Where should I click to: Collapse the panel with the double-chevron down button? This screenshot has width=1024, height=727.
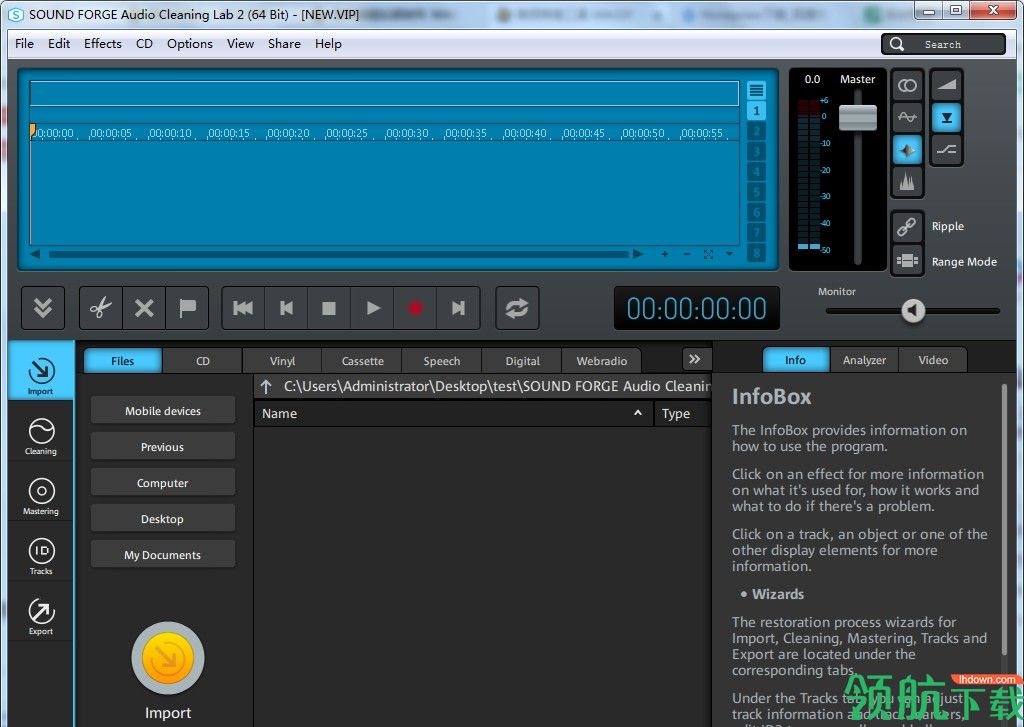43,308
